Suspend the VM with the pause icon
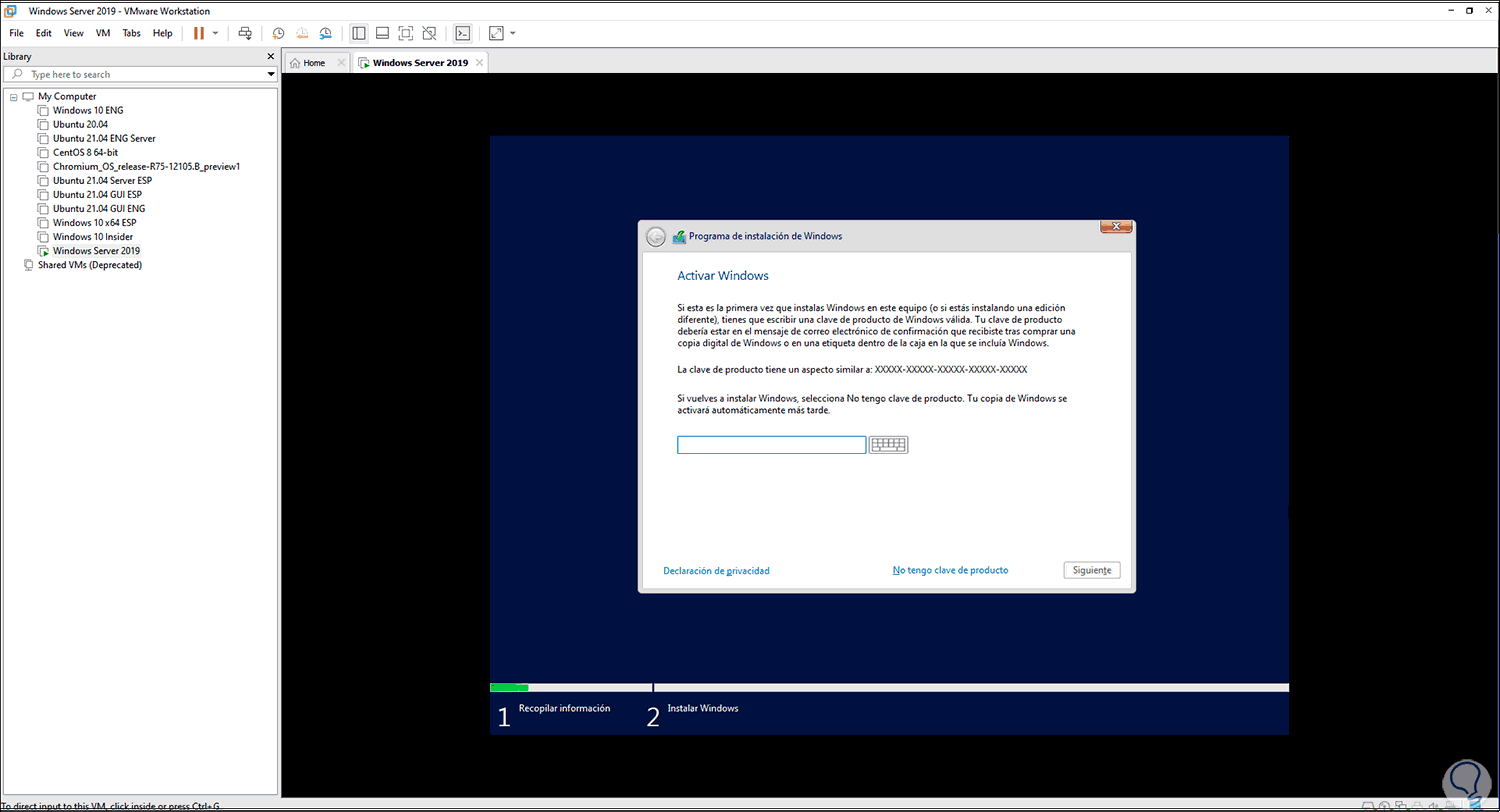1500x812 pixels. pos(198,33)
